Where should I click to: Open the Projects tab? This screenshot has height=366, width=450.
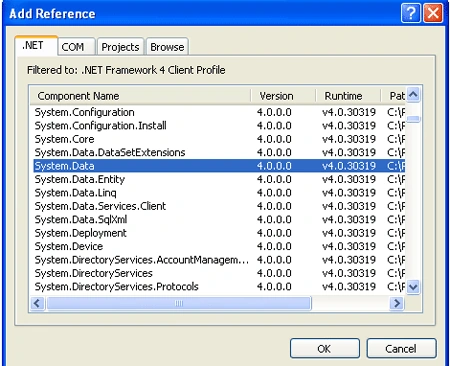click(x=120, y=47)
